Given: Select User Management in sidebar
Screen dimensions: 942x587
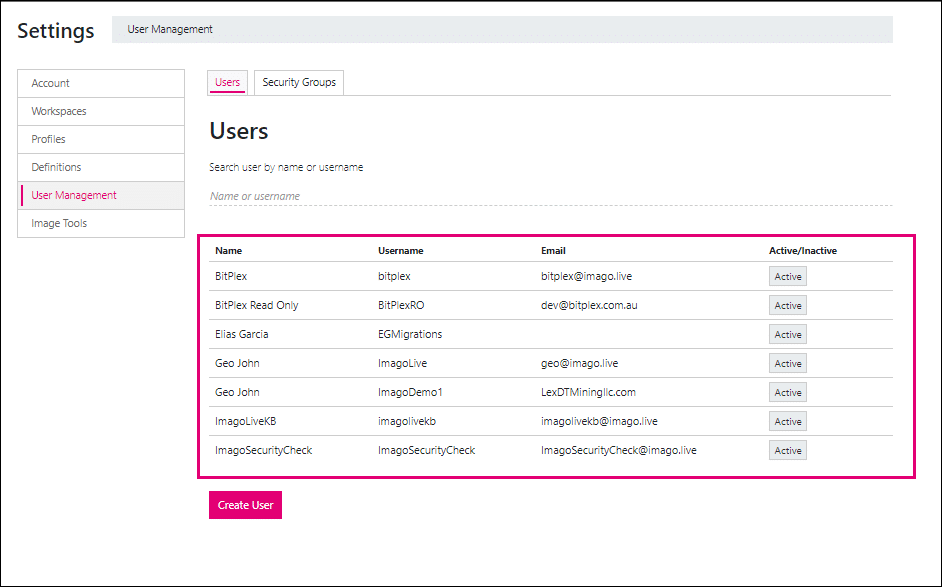Looking at the screenshot, I should (101, 195).
